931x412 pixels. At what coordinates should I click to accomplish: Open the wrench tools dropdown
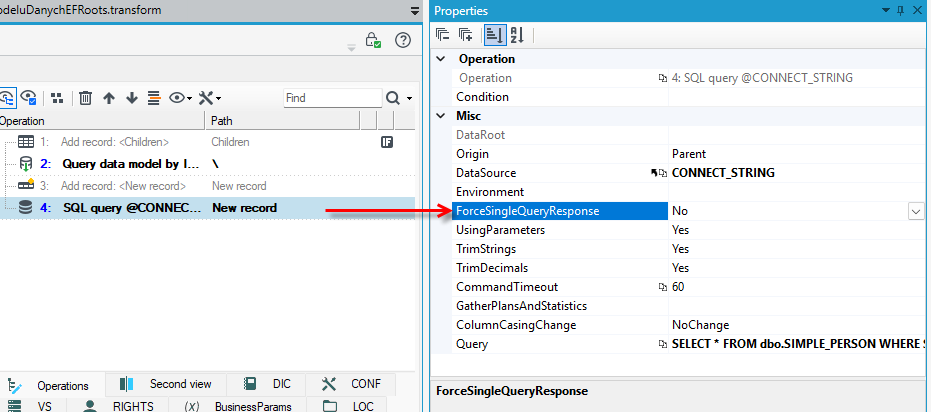tap(210, 98)
